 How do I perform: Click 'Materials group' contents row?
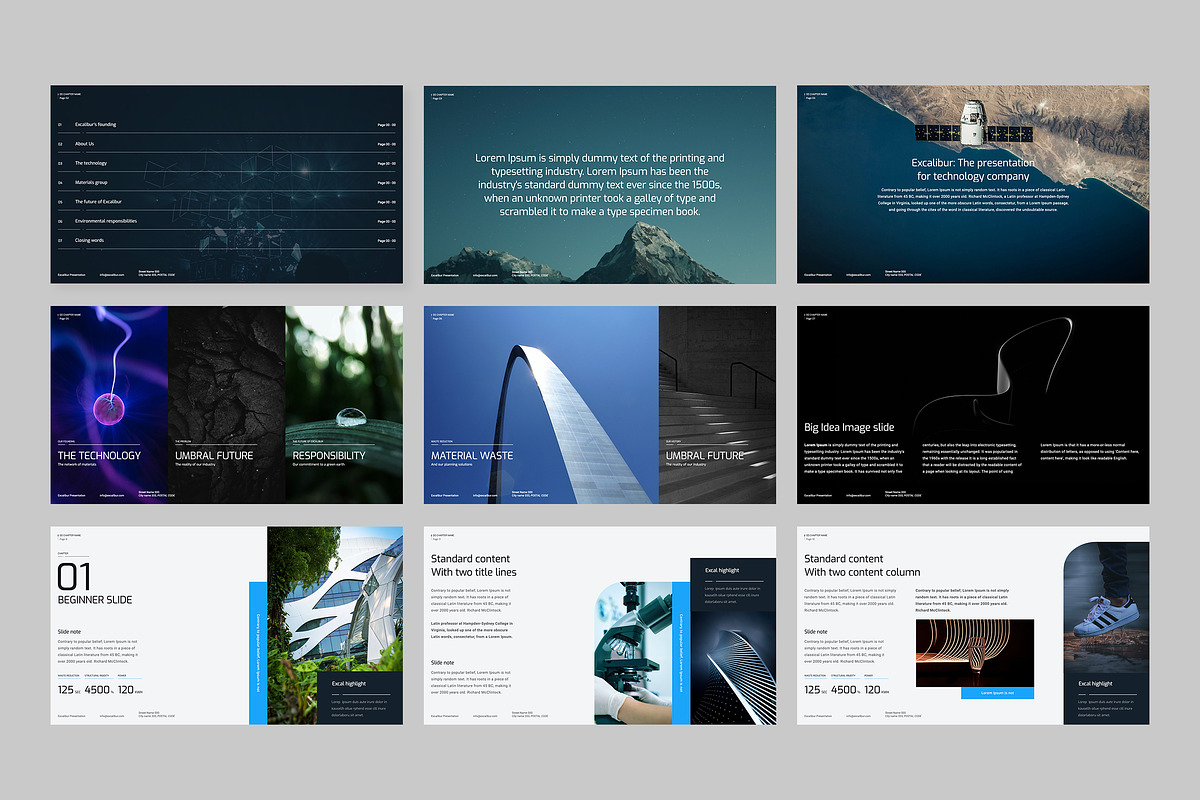[x=227, y=183]
